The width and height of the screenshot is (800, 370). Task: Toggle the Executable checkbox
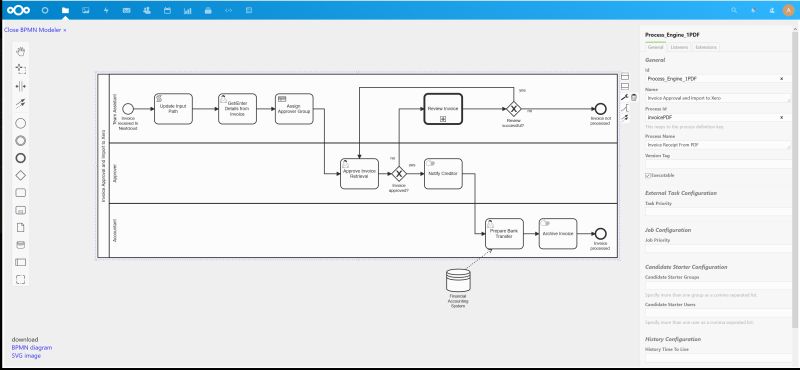pos(648,175)
